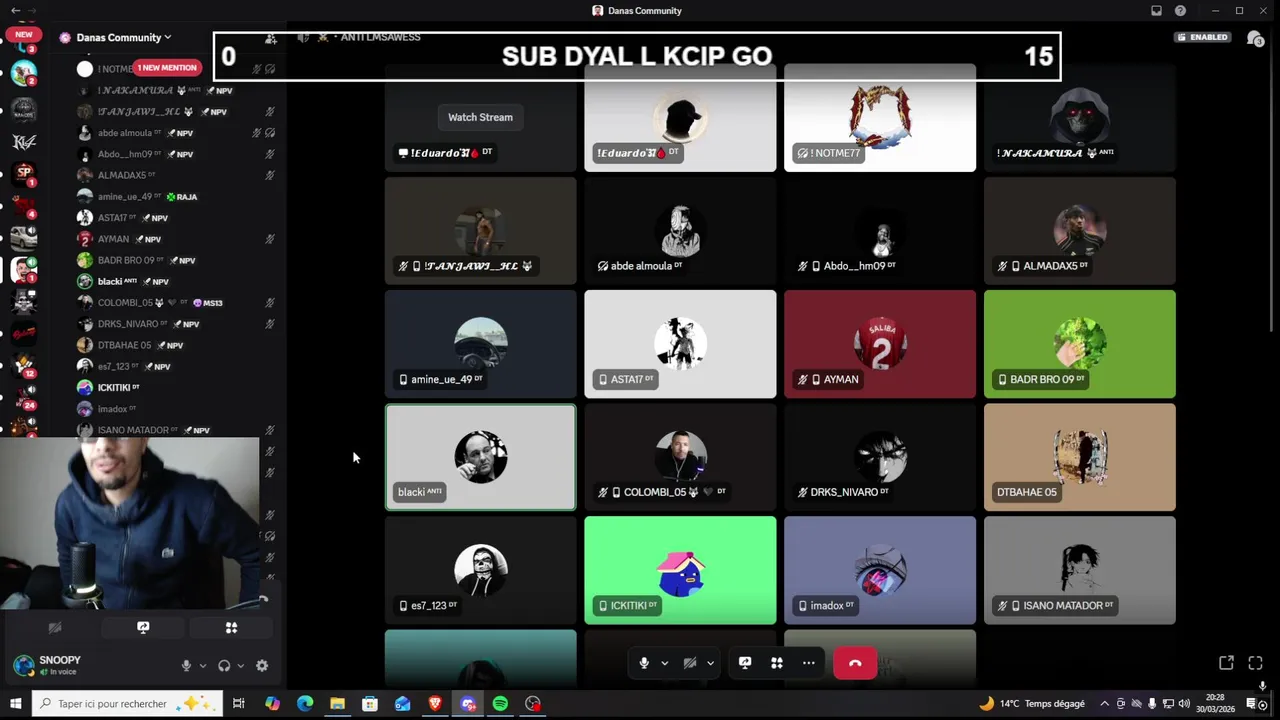
Task: Open server with SP logo icon
Action: (24, 173)
